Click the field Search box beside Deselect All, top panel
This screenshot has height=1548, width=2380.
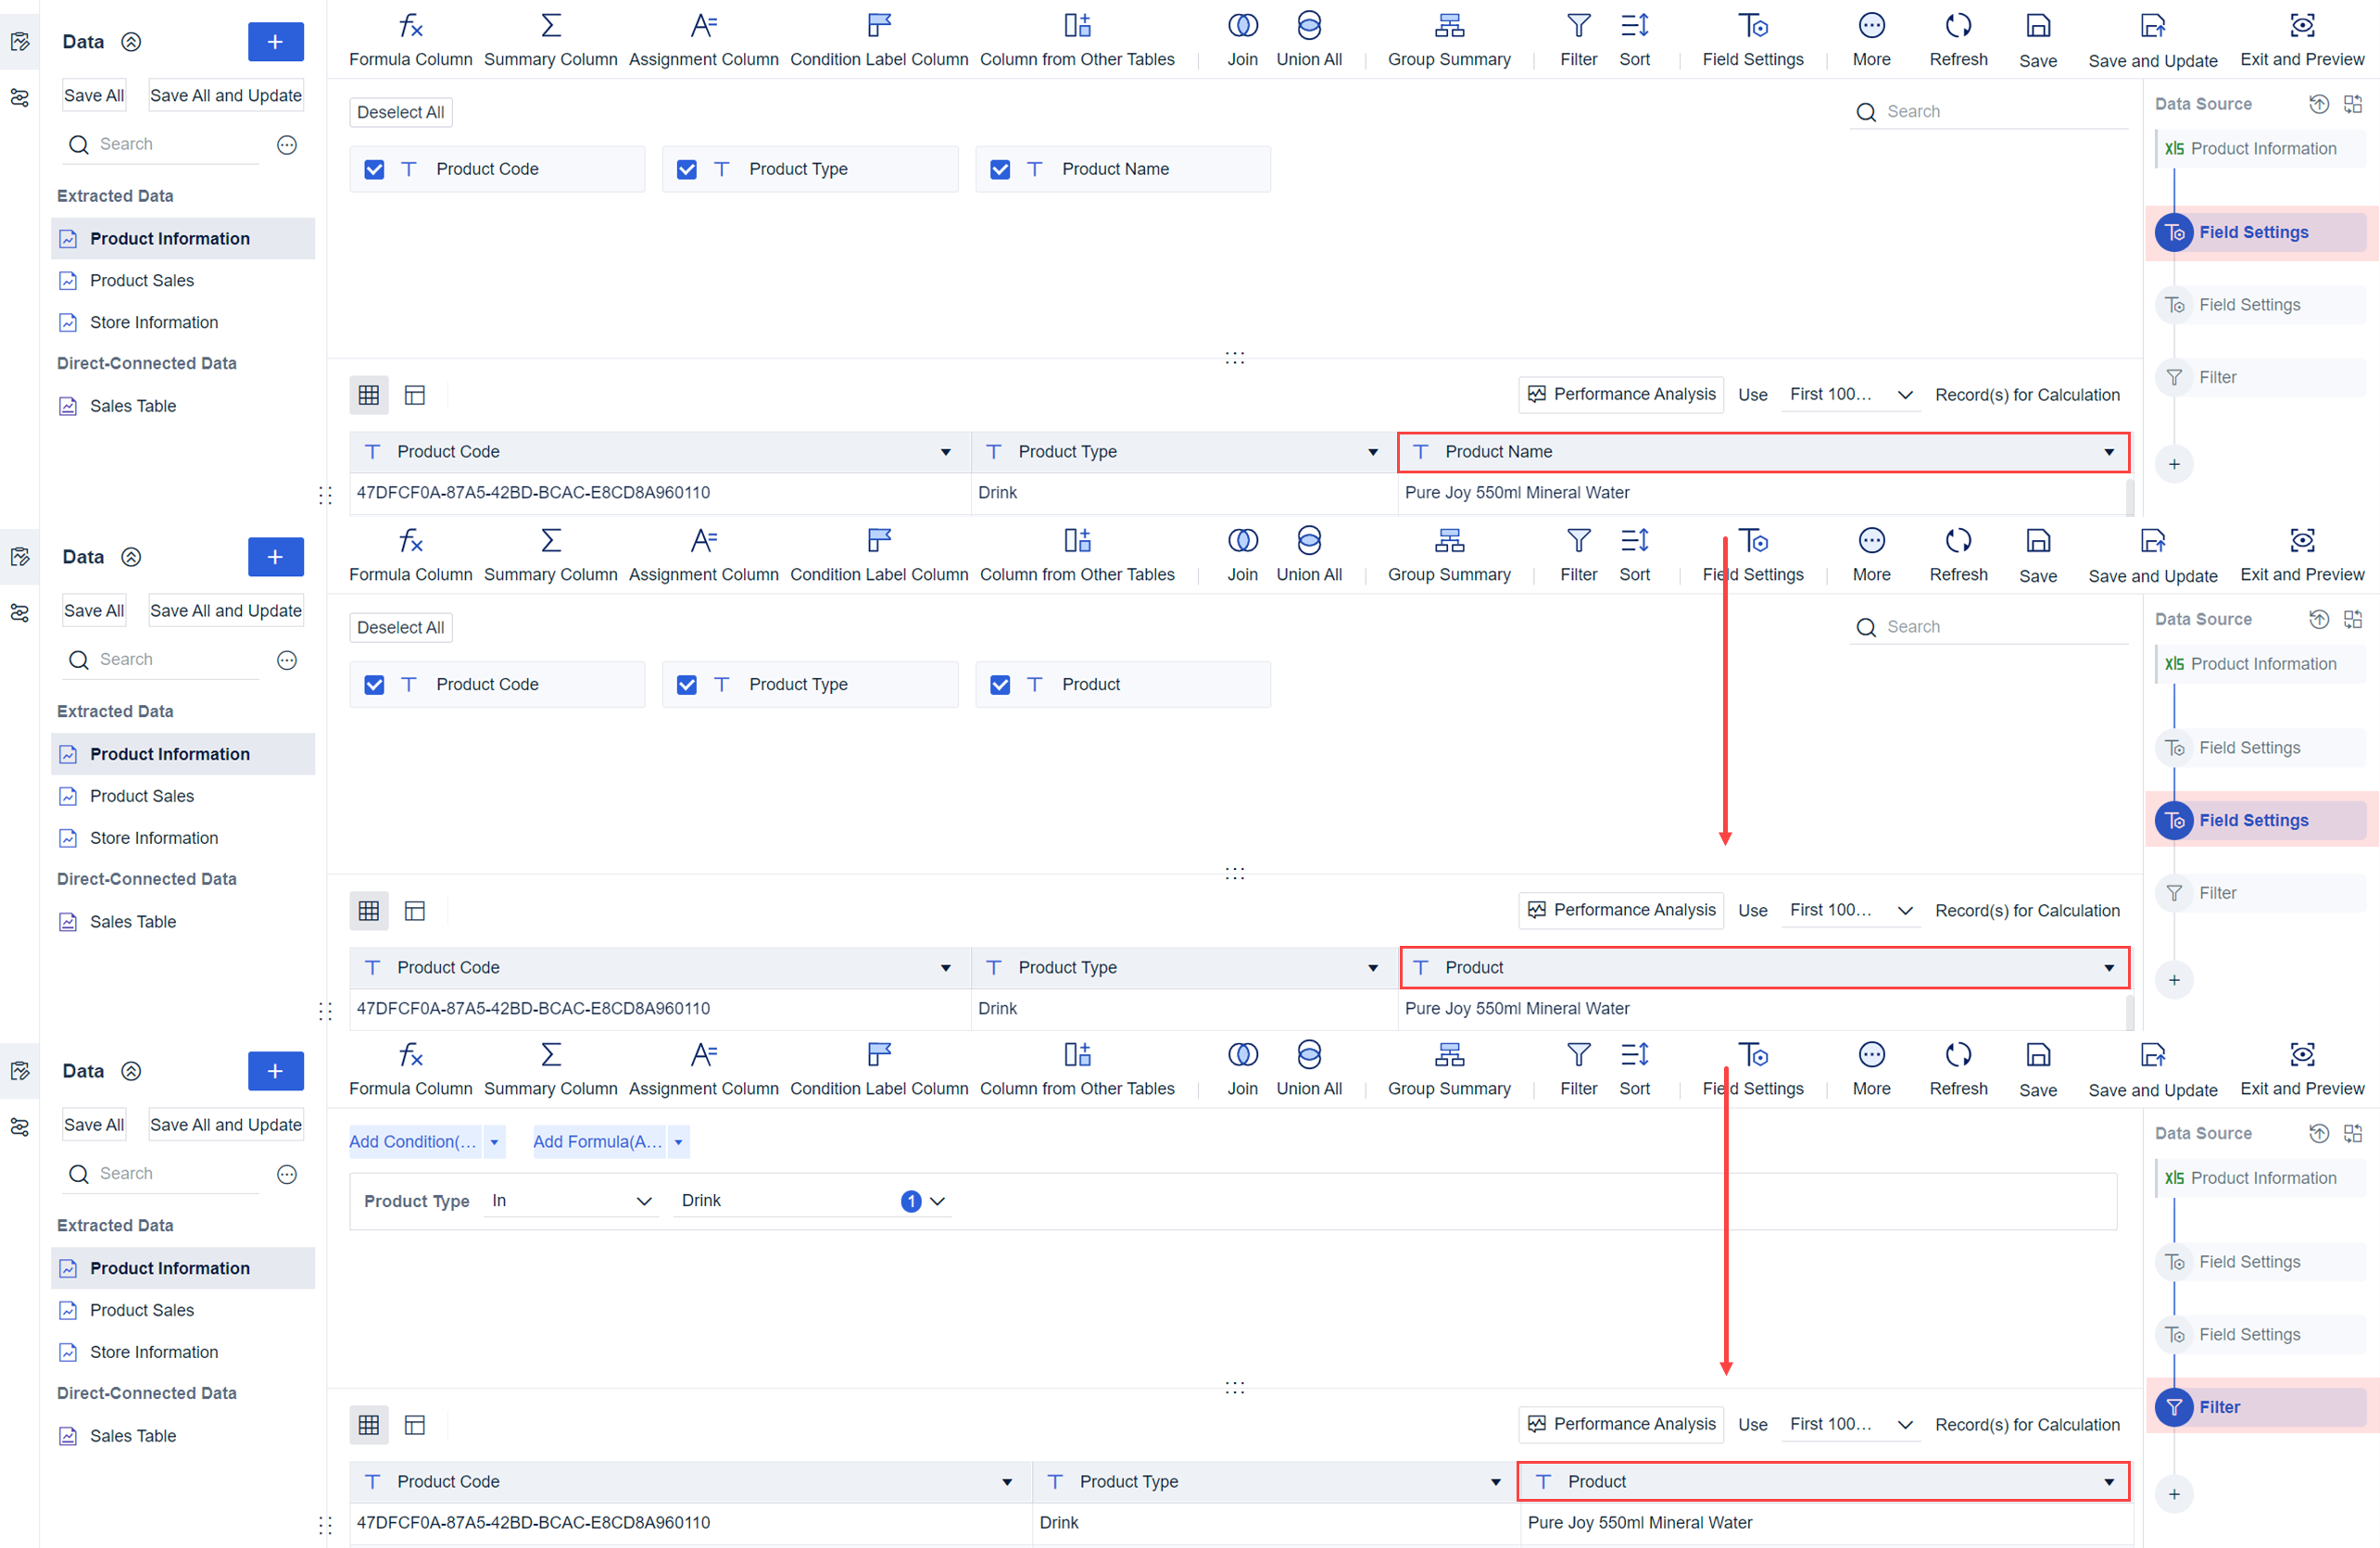pos(1988,112)
